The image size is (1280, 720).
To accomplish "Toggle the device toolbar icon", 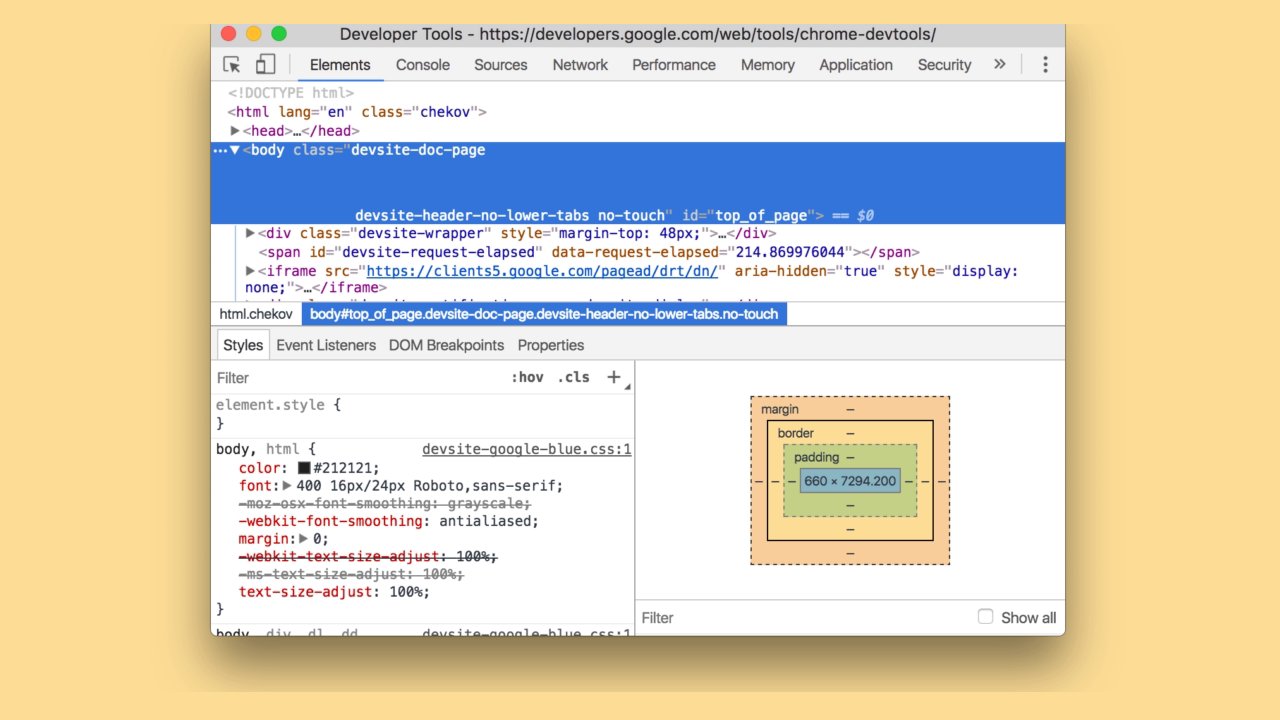I will pyautogui.click(x=265, y=65).
